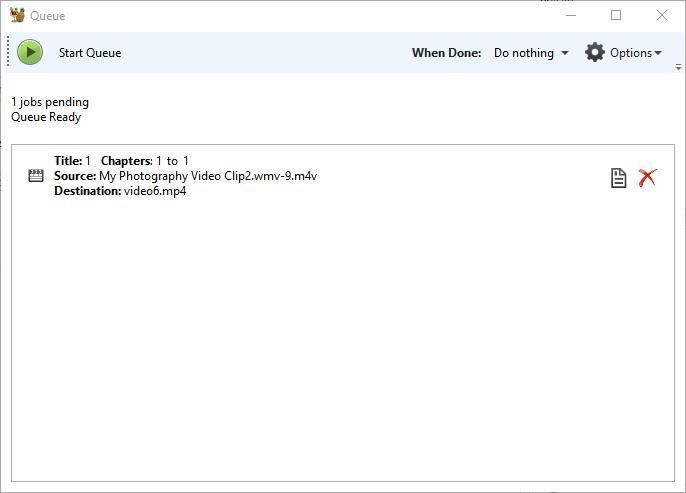Image resolution: width=686 pixels, height=493 pixels.
Task: Open the toolbar overflow arrow at toolbar edge
Action: pos(678,67)
